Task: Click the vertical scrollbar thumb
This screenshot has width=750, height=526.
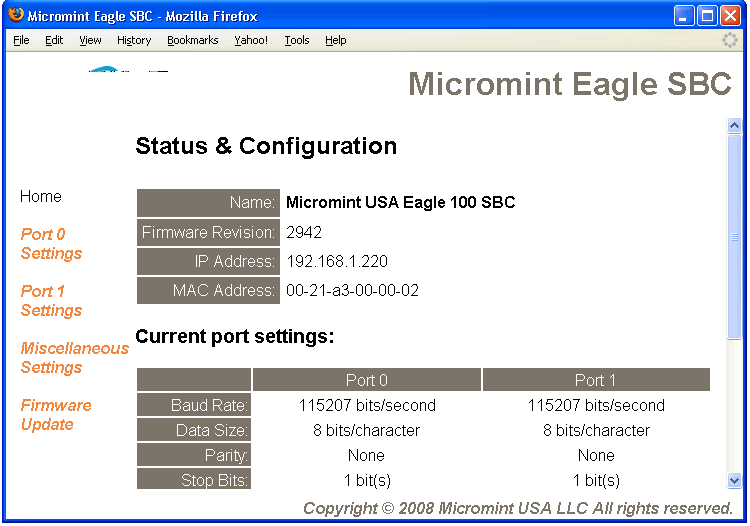Action: click(x=734, y=237)
